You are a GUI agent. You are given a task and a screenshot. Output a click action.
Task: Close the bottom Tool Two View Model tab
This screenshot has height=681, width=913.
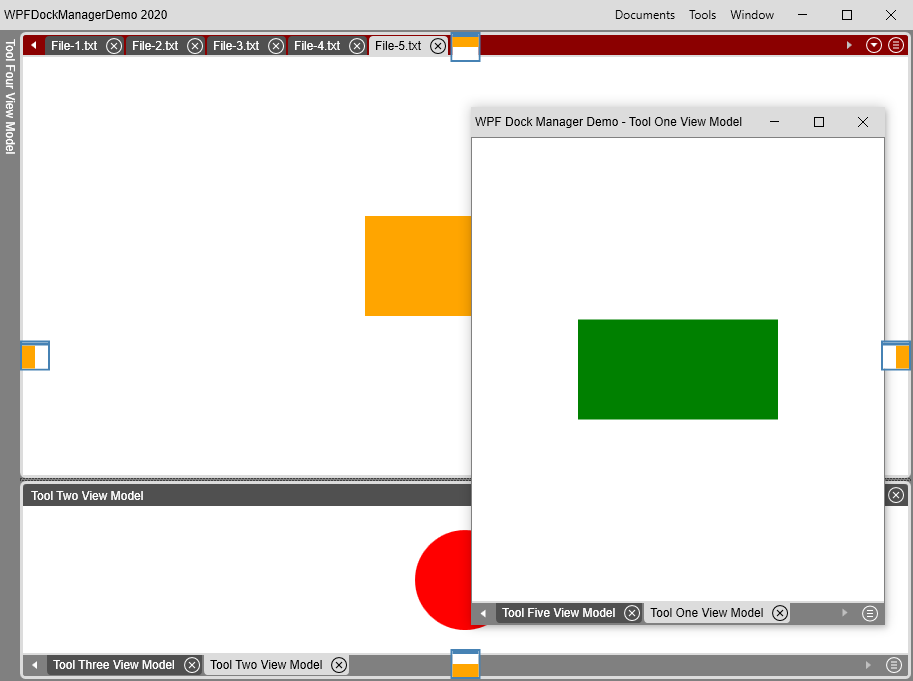(x=339, y=665)
